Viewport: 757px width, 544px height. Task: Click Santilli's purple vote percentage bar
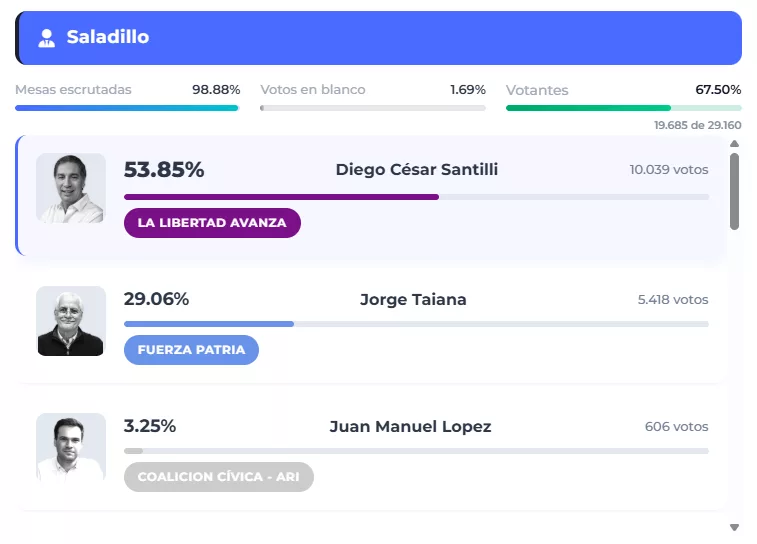(281, 197)
